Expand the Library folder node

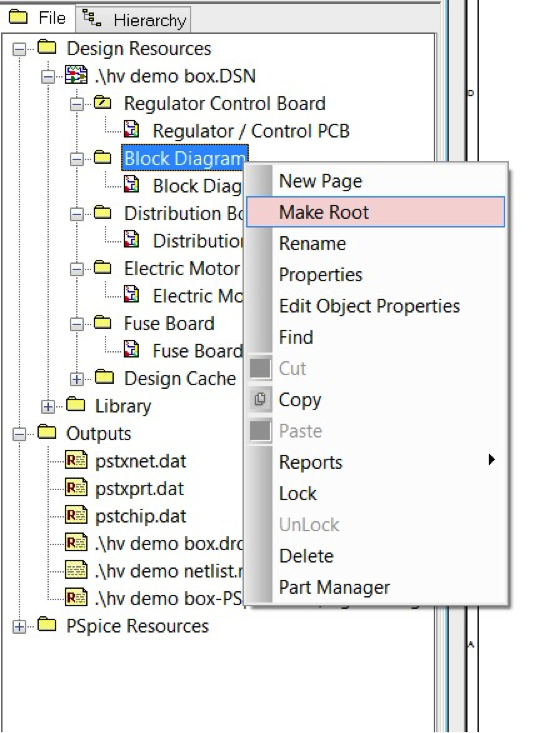(48, 406)
